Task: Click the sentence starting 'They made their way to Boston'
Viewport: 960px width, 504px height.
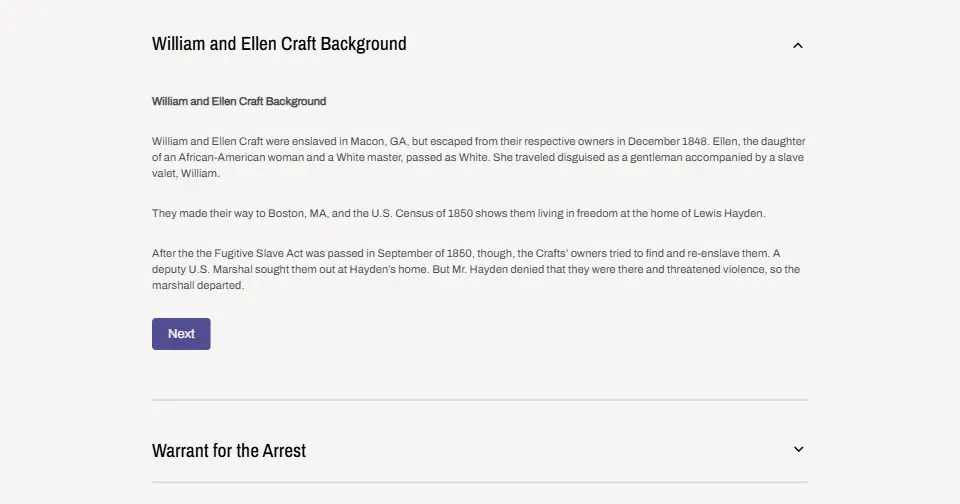Action: pyautogui.click(x=459, y=213)
